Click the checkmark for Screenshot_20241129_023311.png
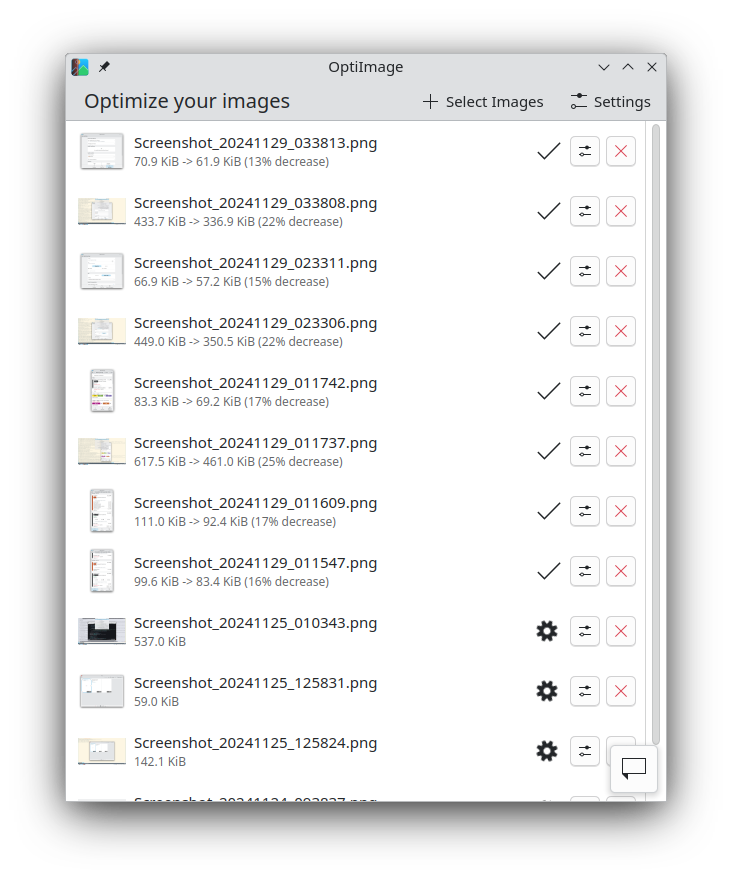 coord(548,271)
